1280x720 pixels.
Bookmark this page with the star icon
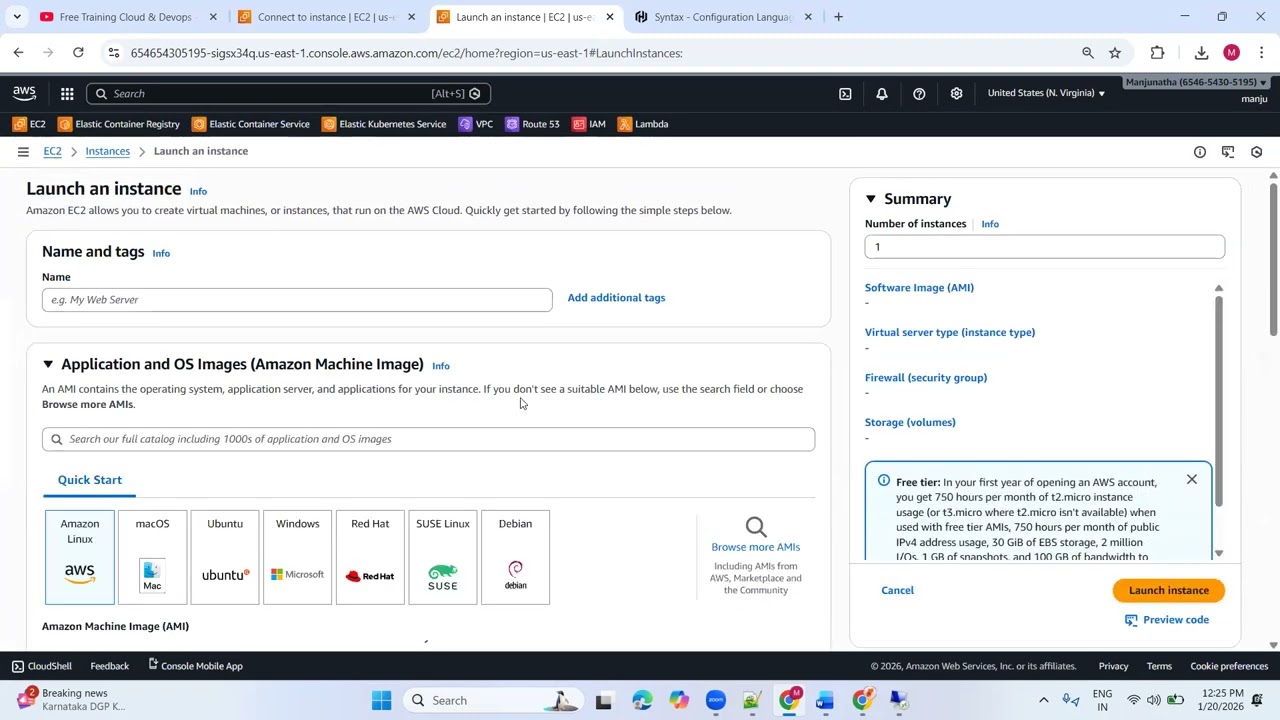point(1115,53)
